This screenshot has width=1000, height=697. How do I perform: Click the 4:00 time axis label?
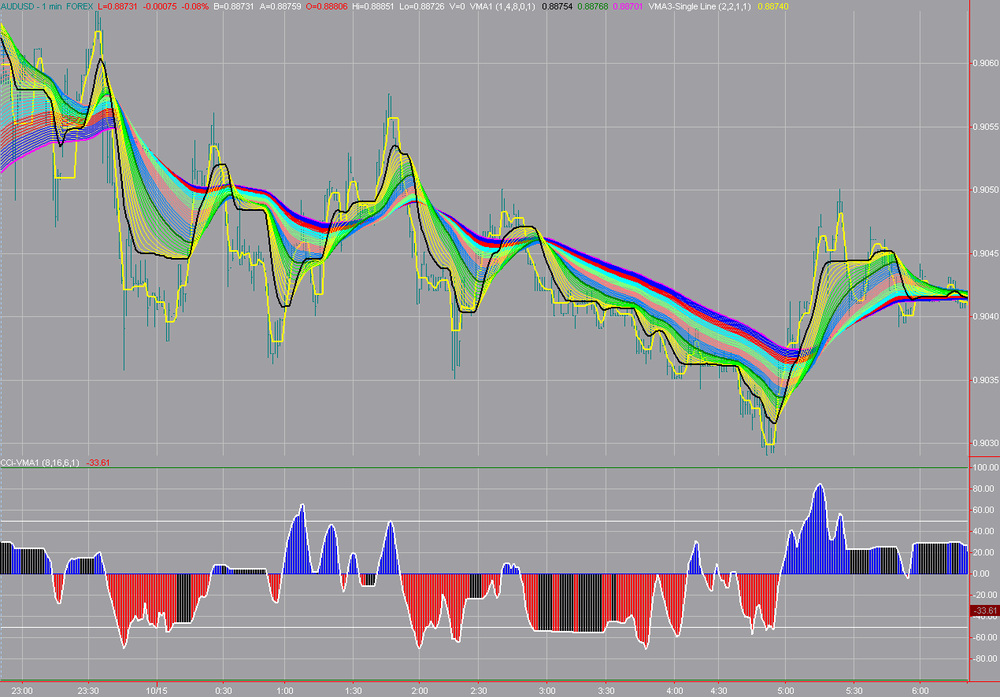click(675, 691)
